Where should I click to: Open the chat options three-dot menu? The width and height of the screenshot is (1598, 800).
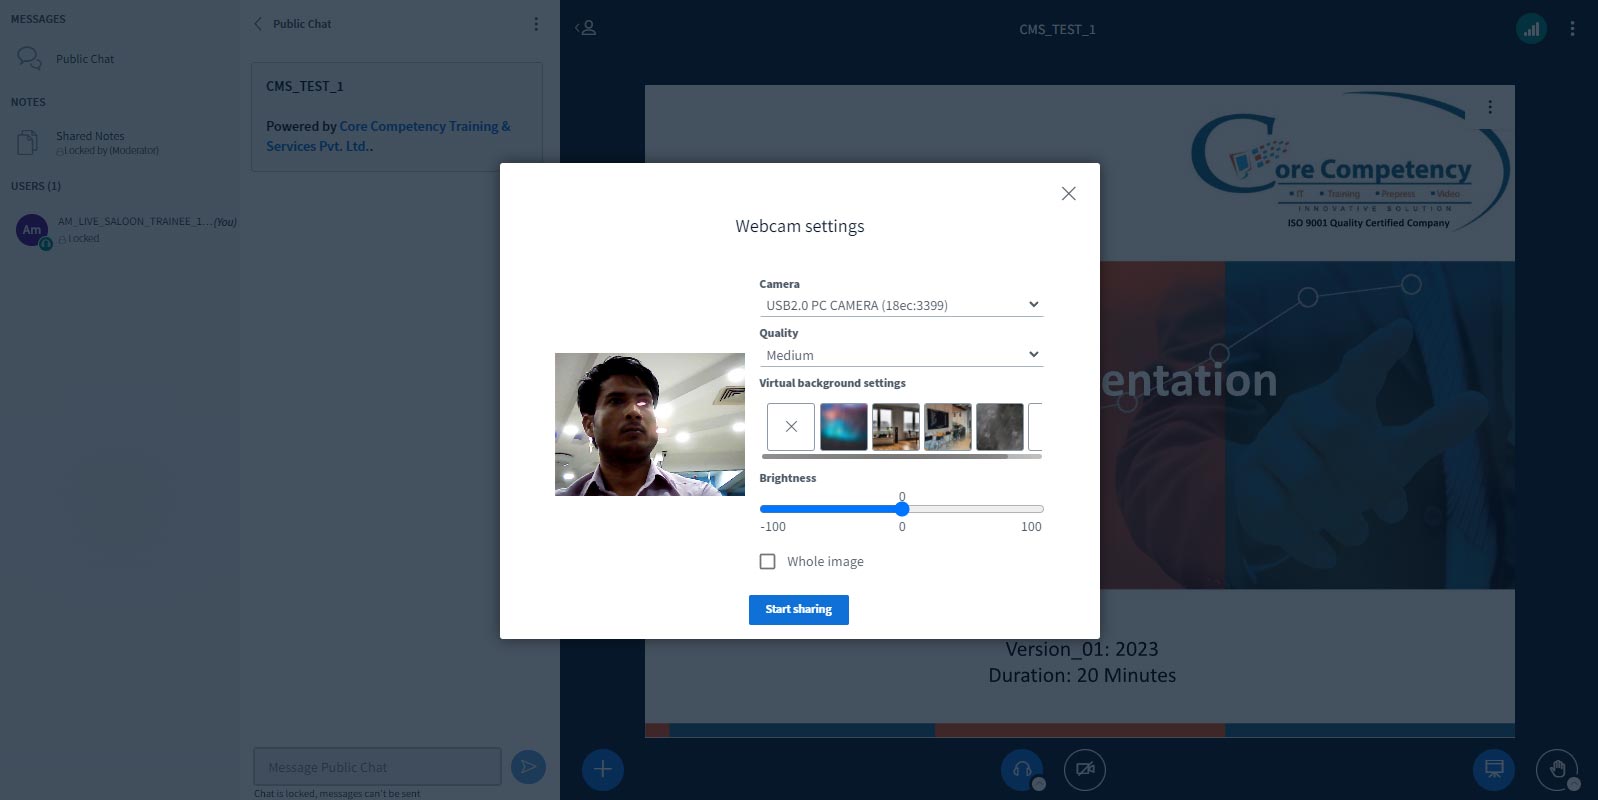click(536, 24)
